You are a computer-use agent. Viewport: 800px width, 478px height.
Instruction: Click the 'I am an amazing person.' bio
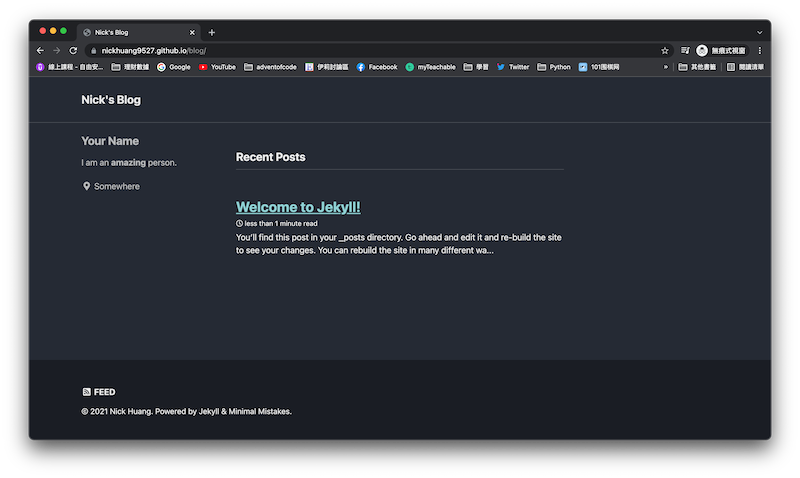coord(129,163)
